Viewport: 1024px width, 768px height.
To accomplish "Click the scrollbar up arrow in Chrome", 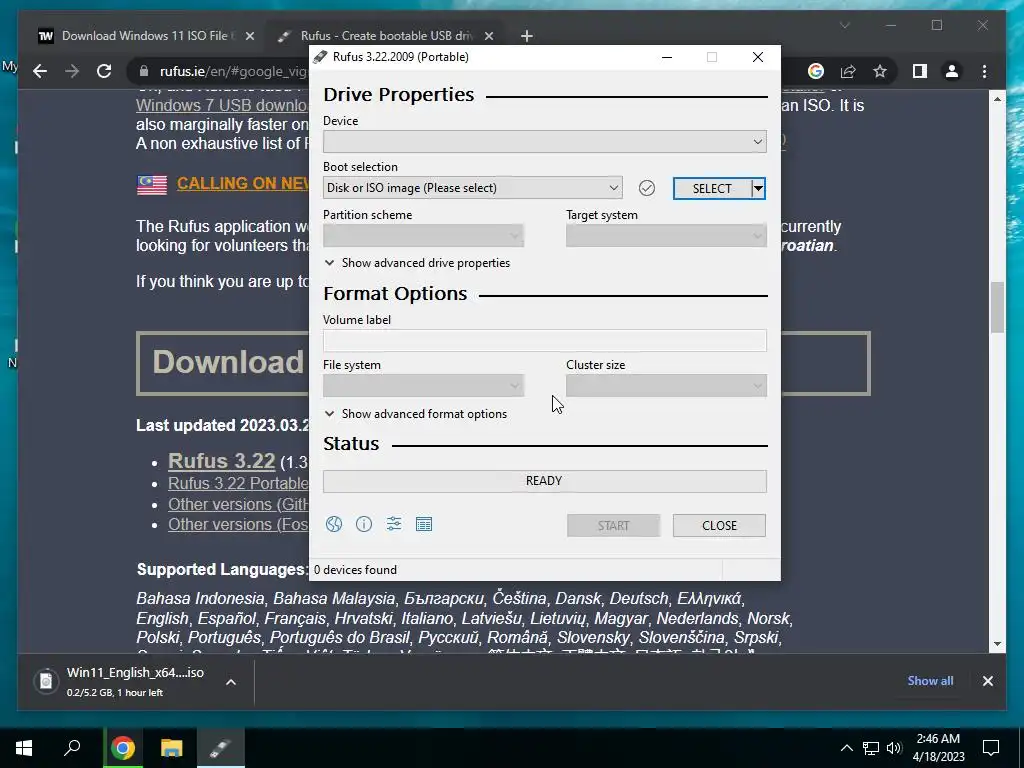I will (x=997, y=99).
